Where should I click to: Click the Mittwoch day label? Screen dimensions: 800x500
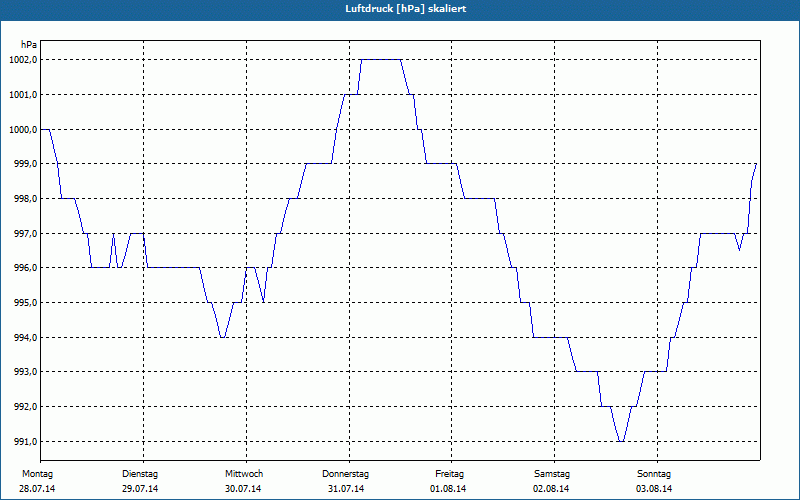coord(244,474)
